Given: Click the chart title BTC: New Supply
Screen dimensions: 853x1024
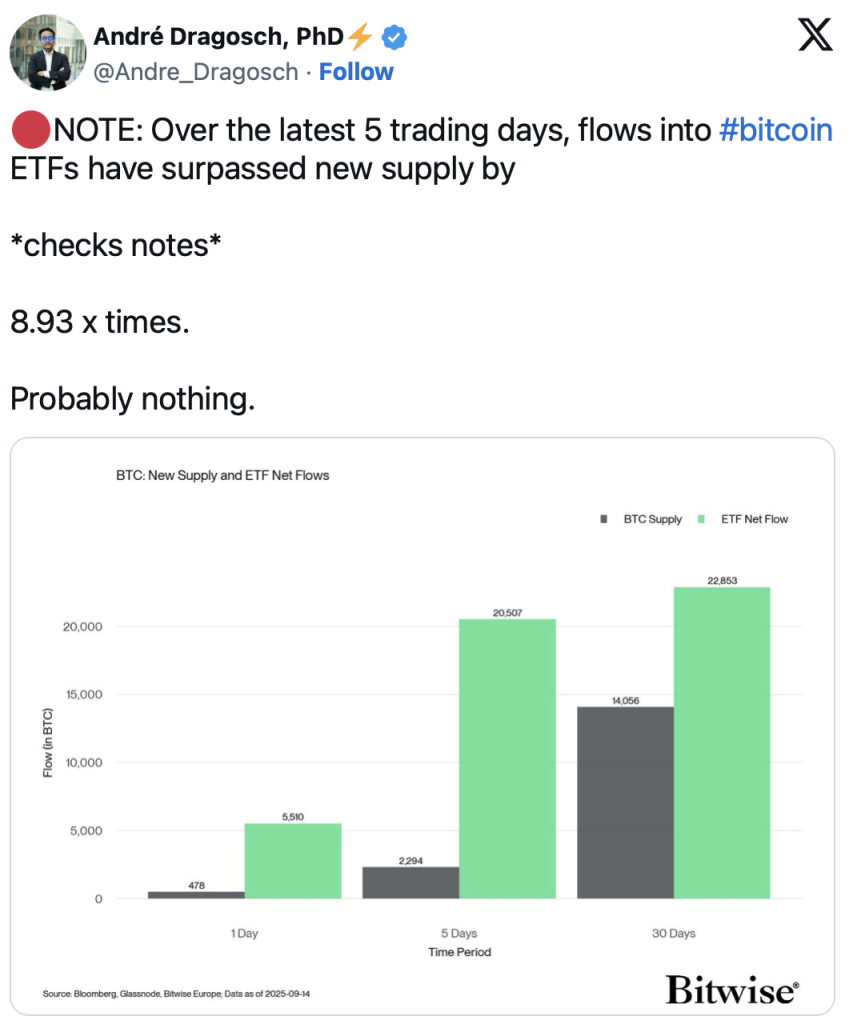Looking at the screenshot, I should (223, 475).
